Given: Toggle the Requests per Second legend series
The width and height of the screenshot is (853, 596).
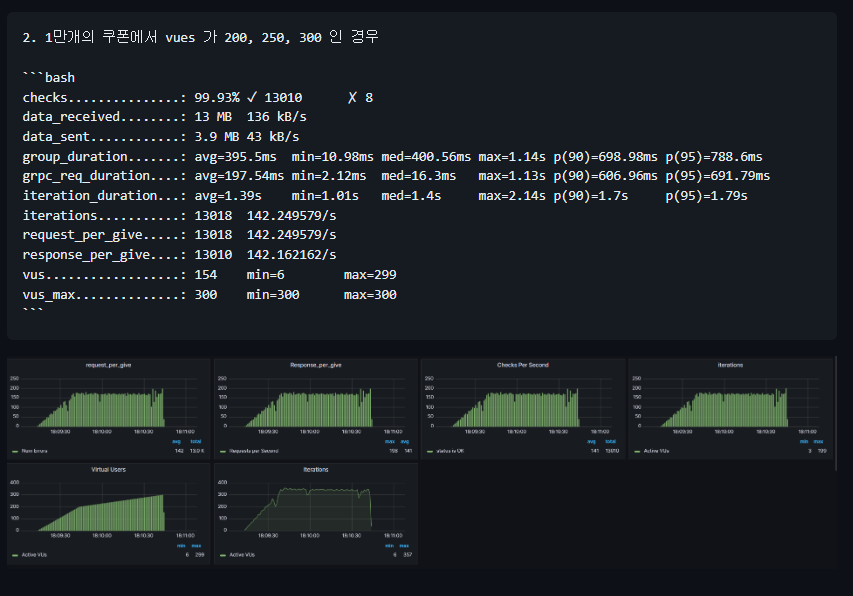Looking at the screenshot, I should coord(254,451).
